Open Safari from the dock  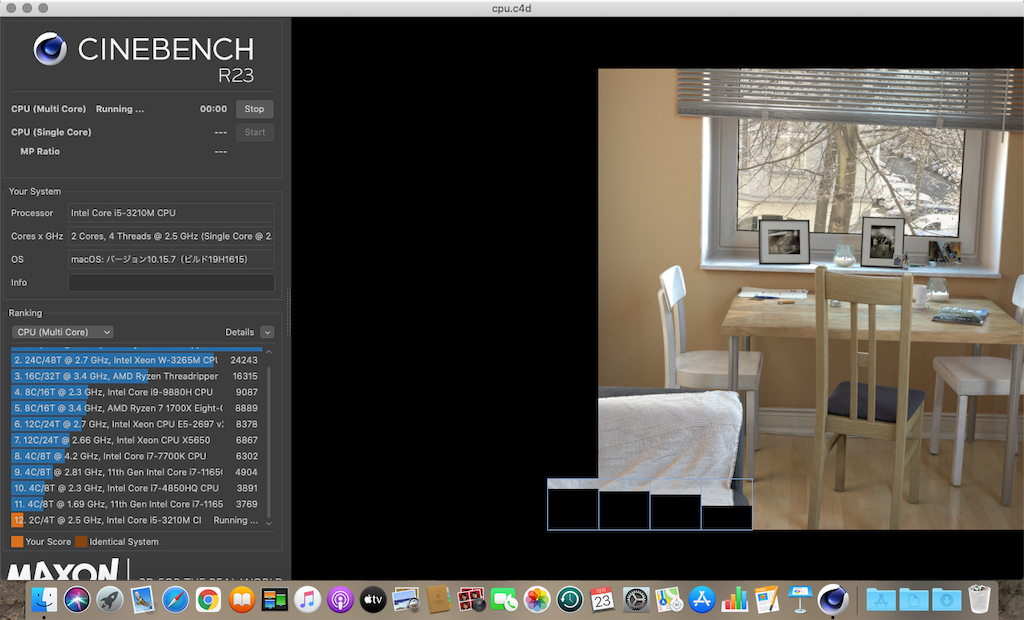(x=176, y=599)
